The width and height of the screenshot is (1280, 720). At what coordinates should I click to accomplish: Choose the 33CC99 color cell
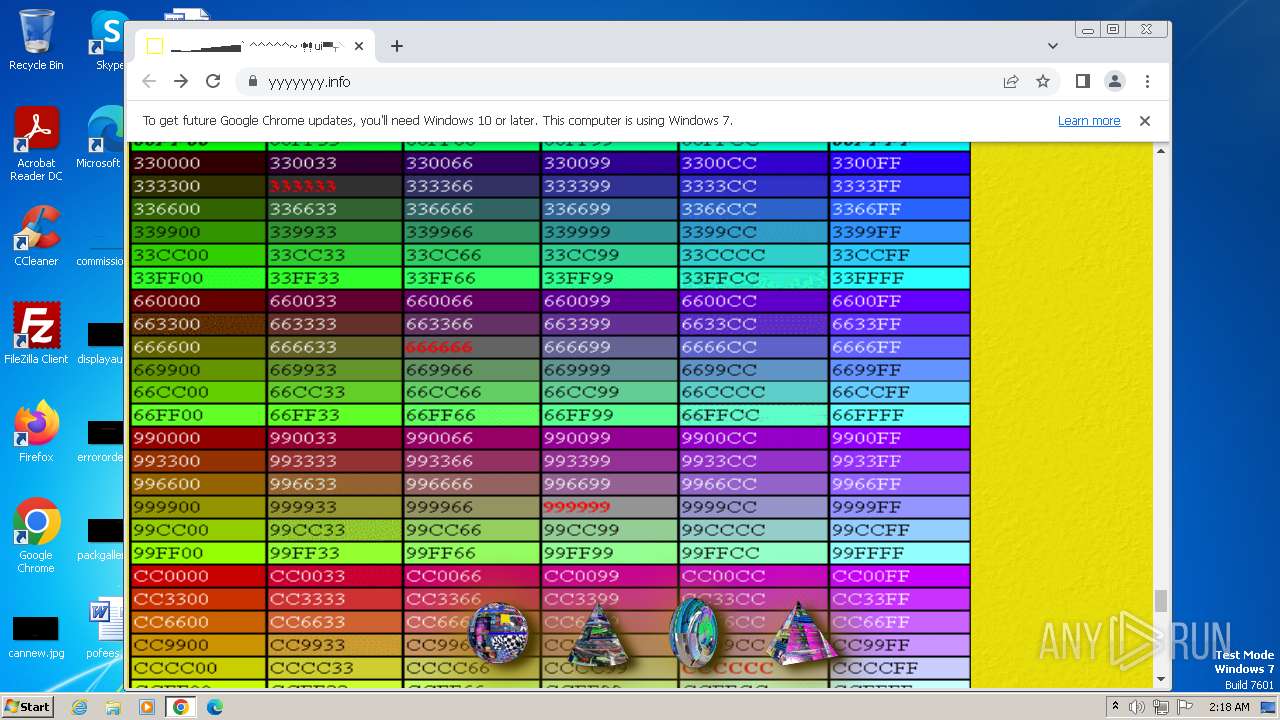pyautogui.click(x=609, y=255)
